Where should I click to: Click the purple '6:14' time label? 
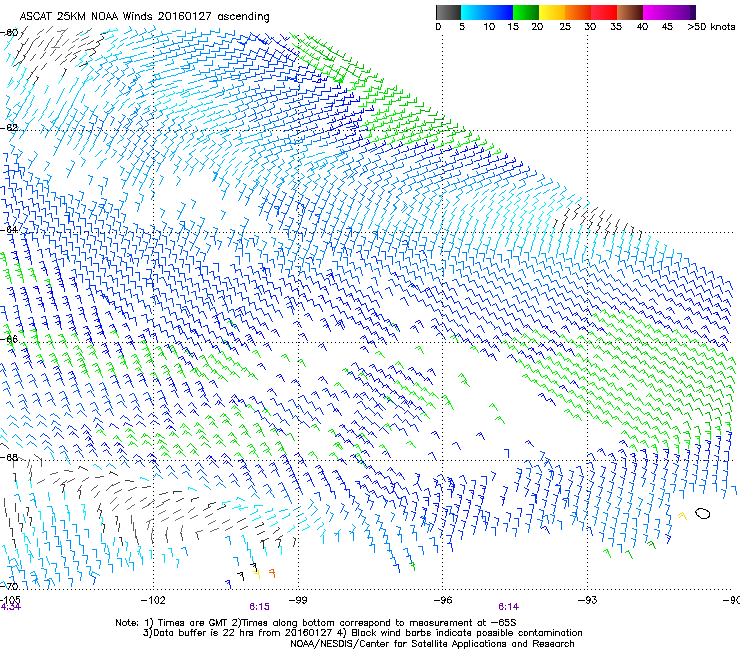pos(508,607)
